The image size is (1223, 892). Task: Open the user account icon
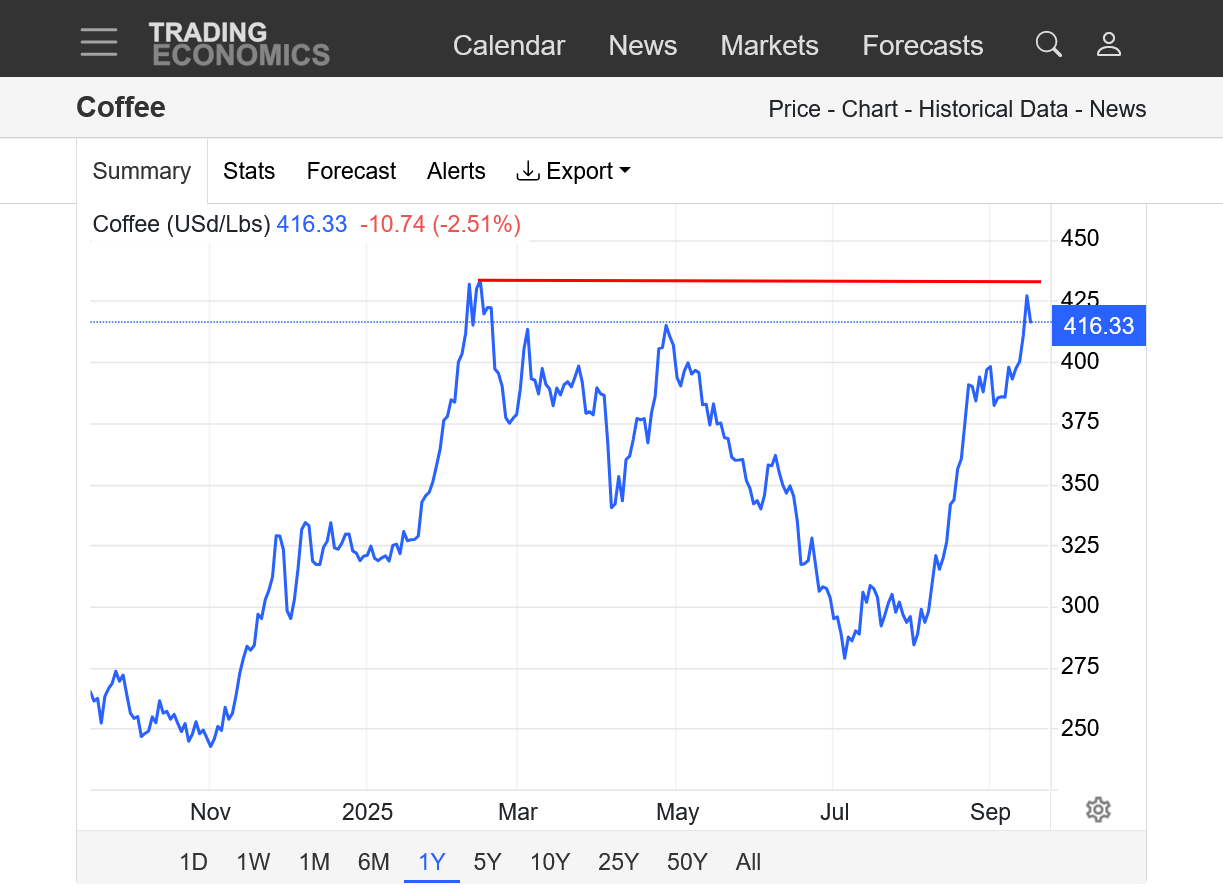pyautogui.click(x=1109, y=44)
